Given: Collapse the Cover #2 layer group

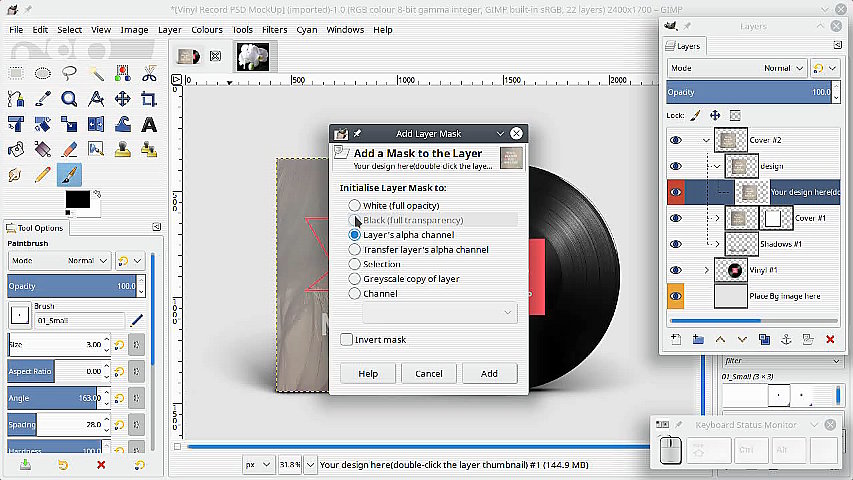Looking at the screenshot, I should 706,140.
